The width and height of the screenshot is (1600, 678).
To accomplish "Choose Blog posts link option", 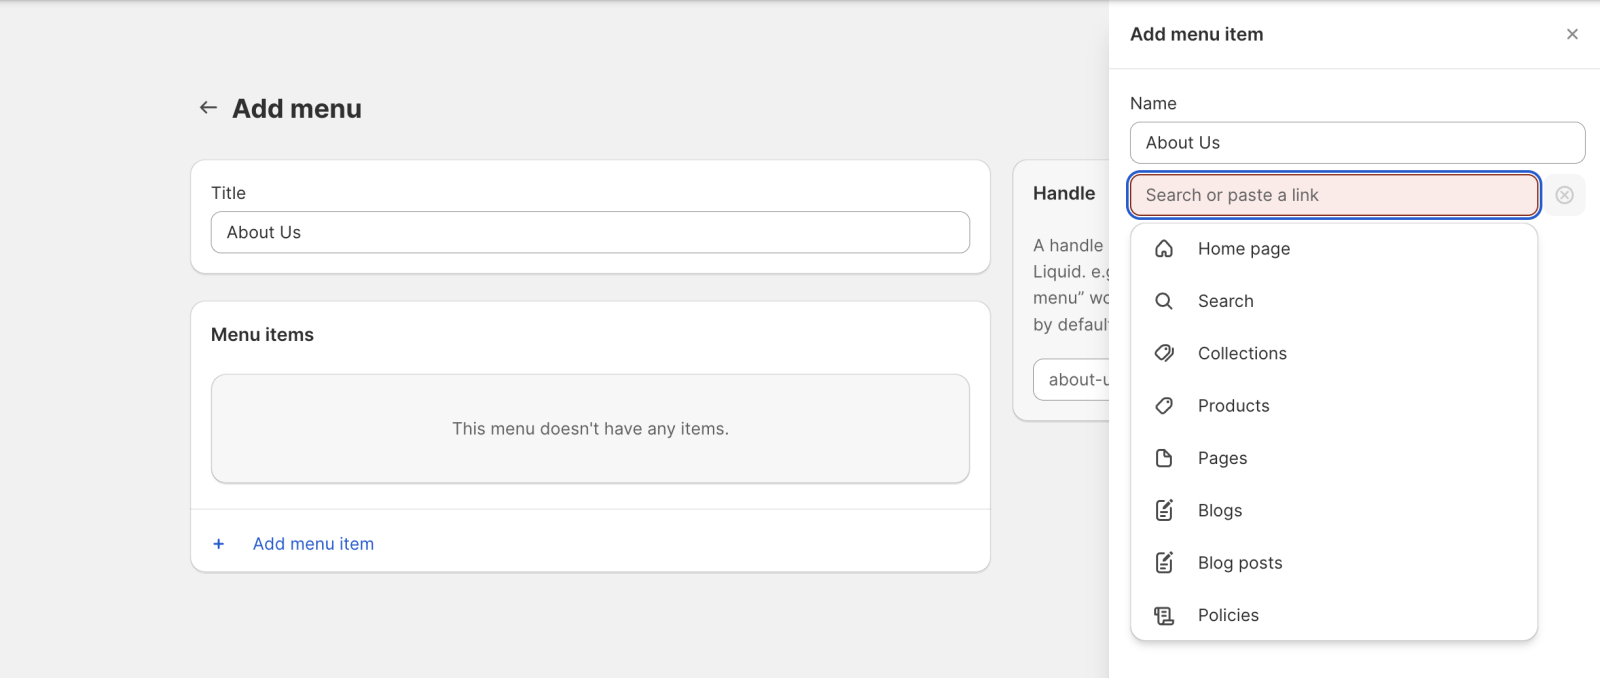I will [x=1334, y=563].
